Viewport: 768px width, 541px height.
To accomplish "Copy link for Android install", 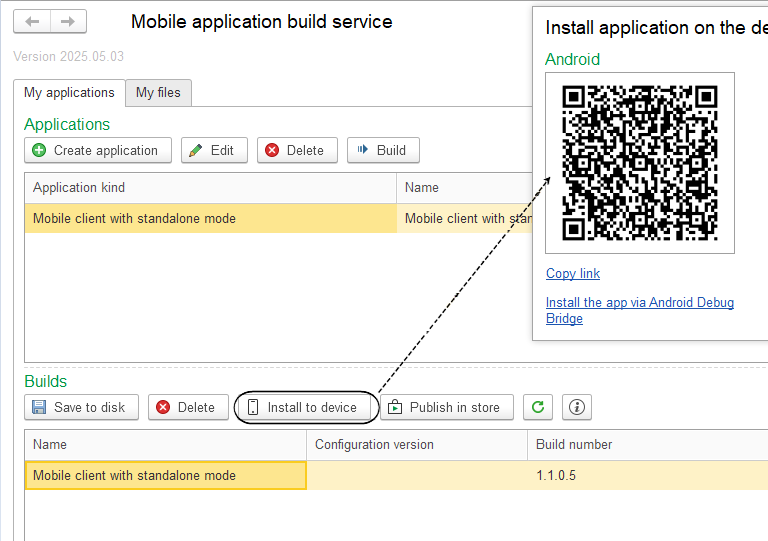I will coord(573,274).
